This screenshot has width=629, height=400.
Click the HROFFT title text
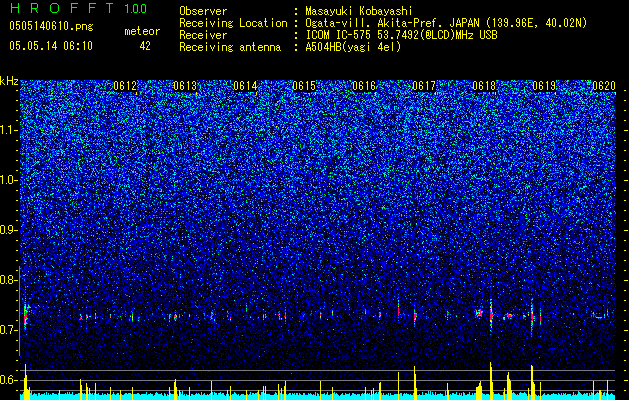click(61, 8)
